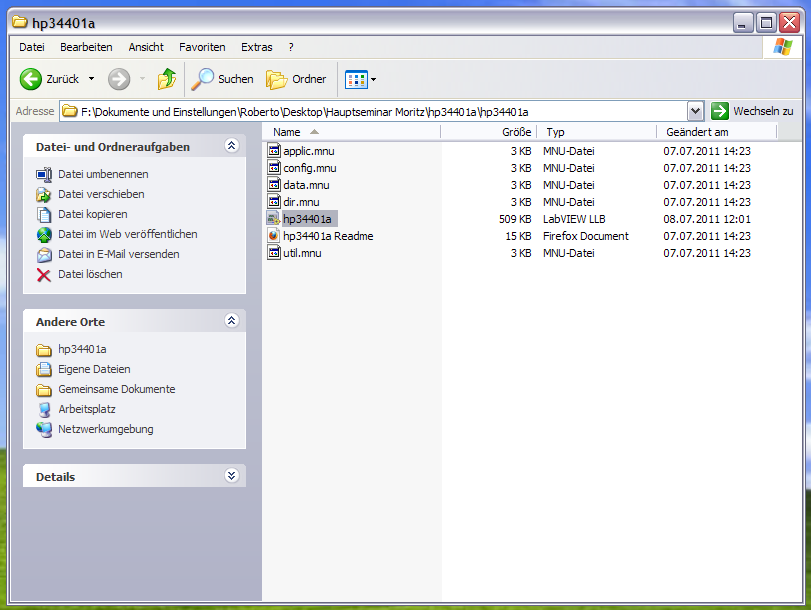Select the util.mnu file icon
This screenshot has height=610, width=811.
point(274,253)
